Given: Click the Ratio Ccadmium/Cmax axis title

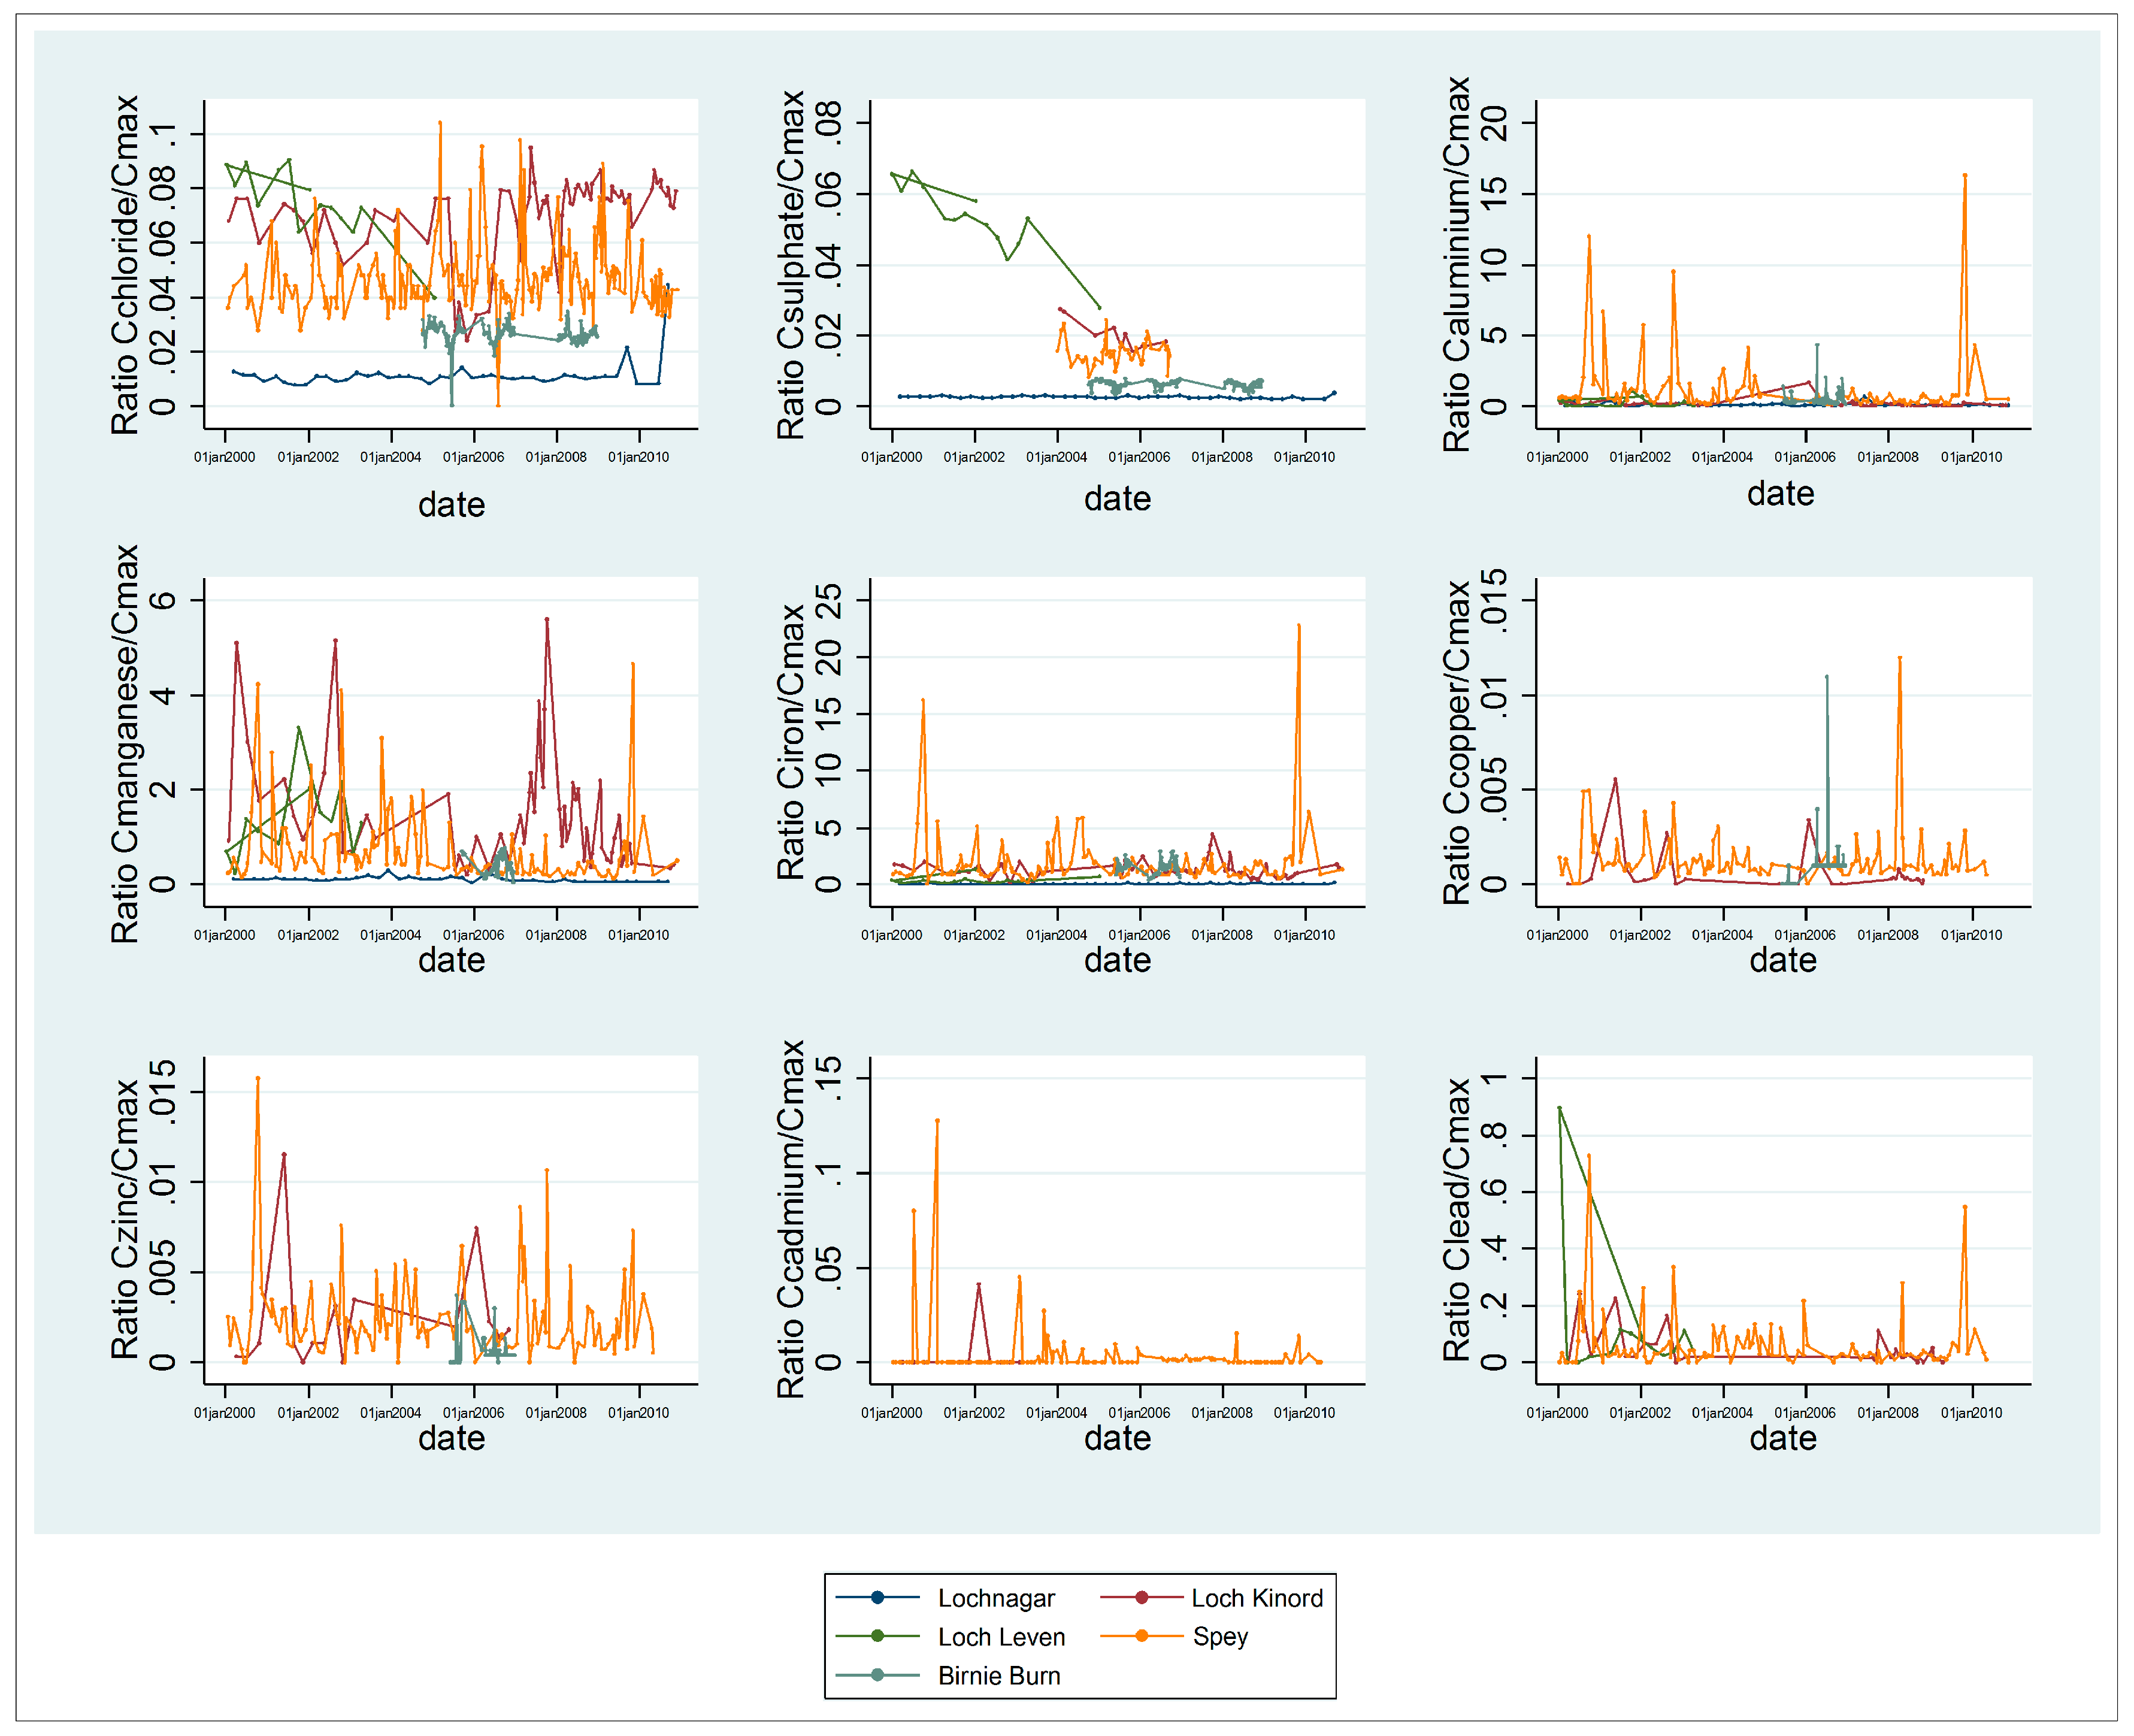Looking at the screenshot, I should (x=791, y=1219).
